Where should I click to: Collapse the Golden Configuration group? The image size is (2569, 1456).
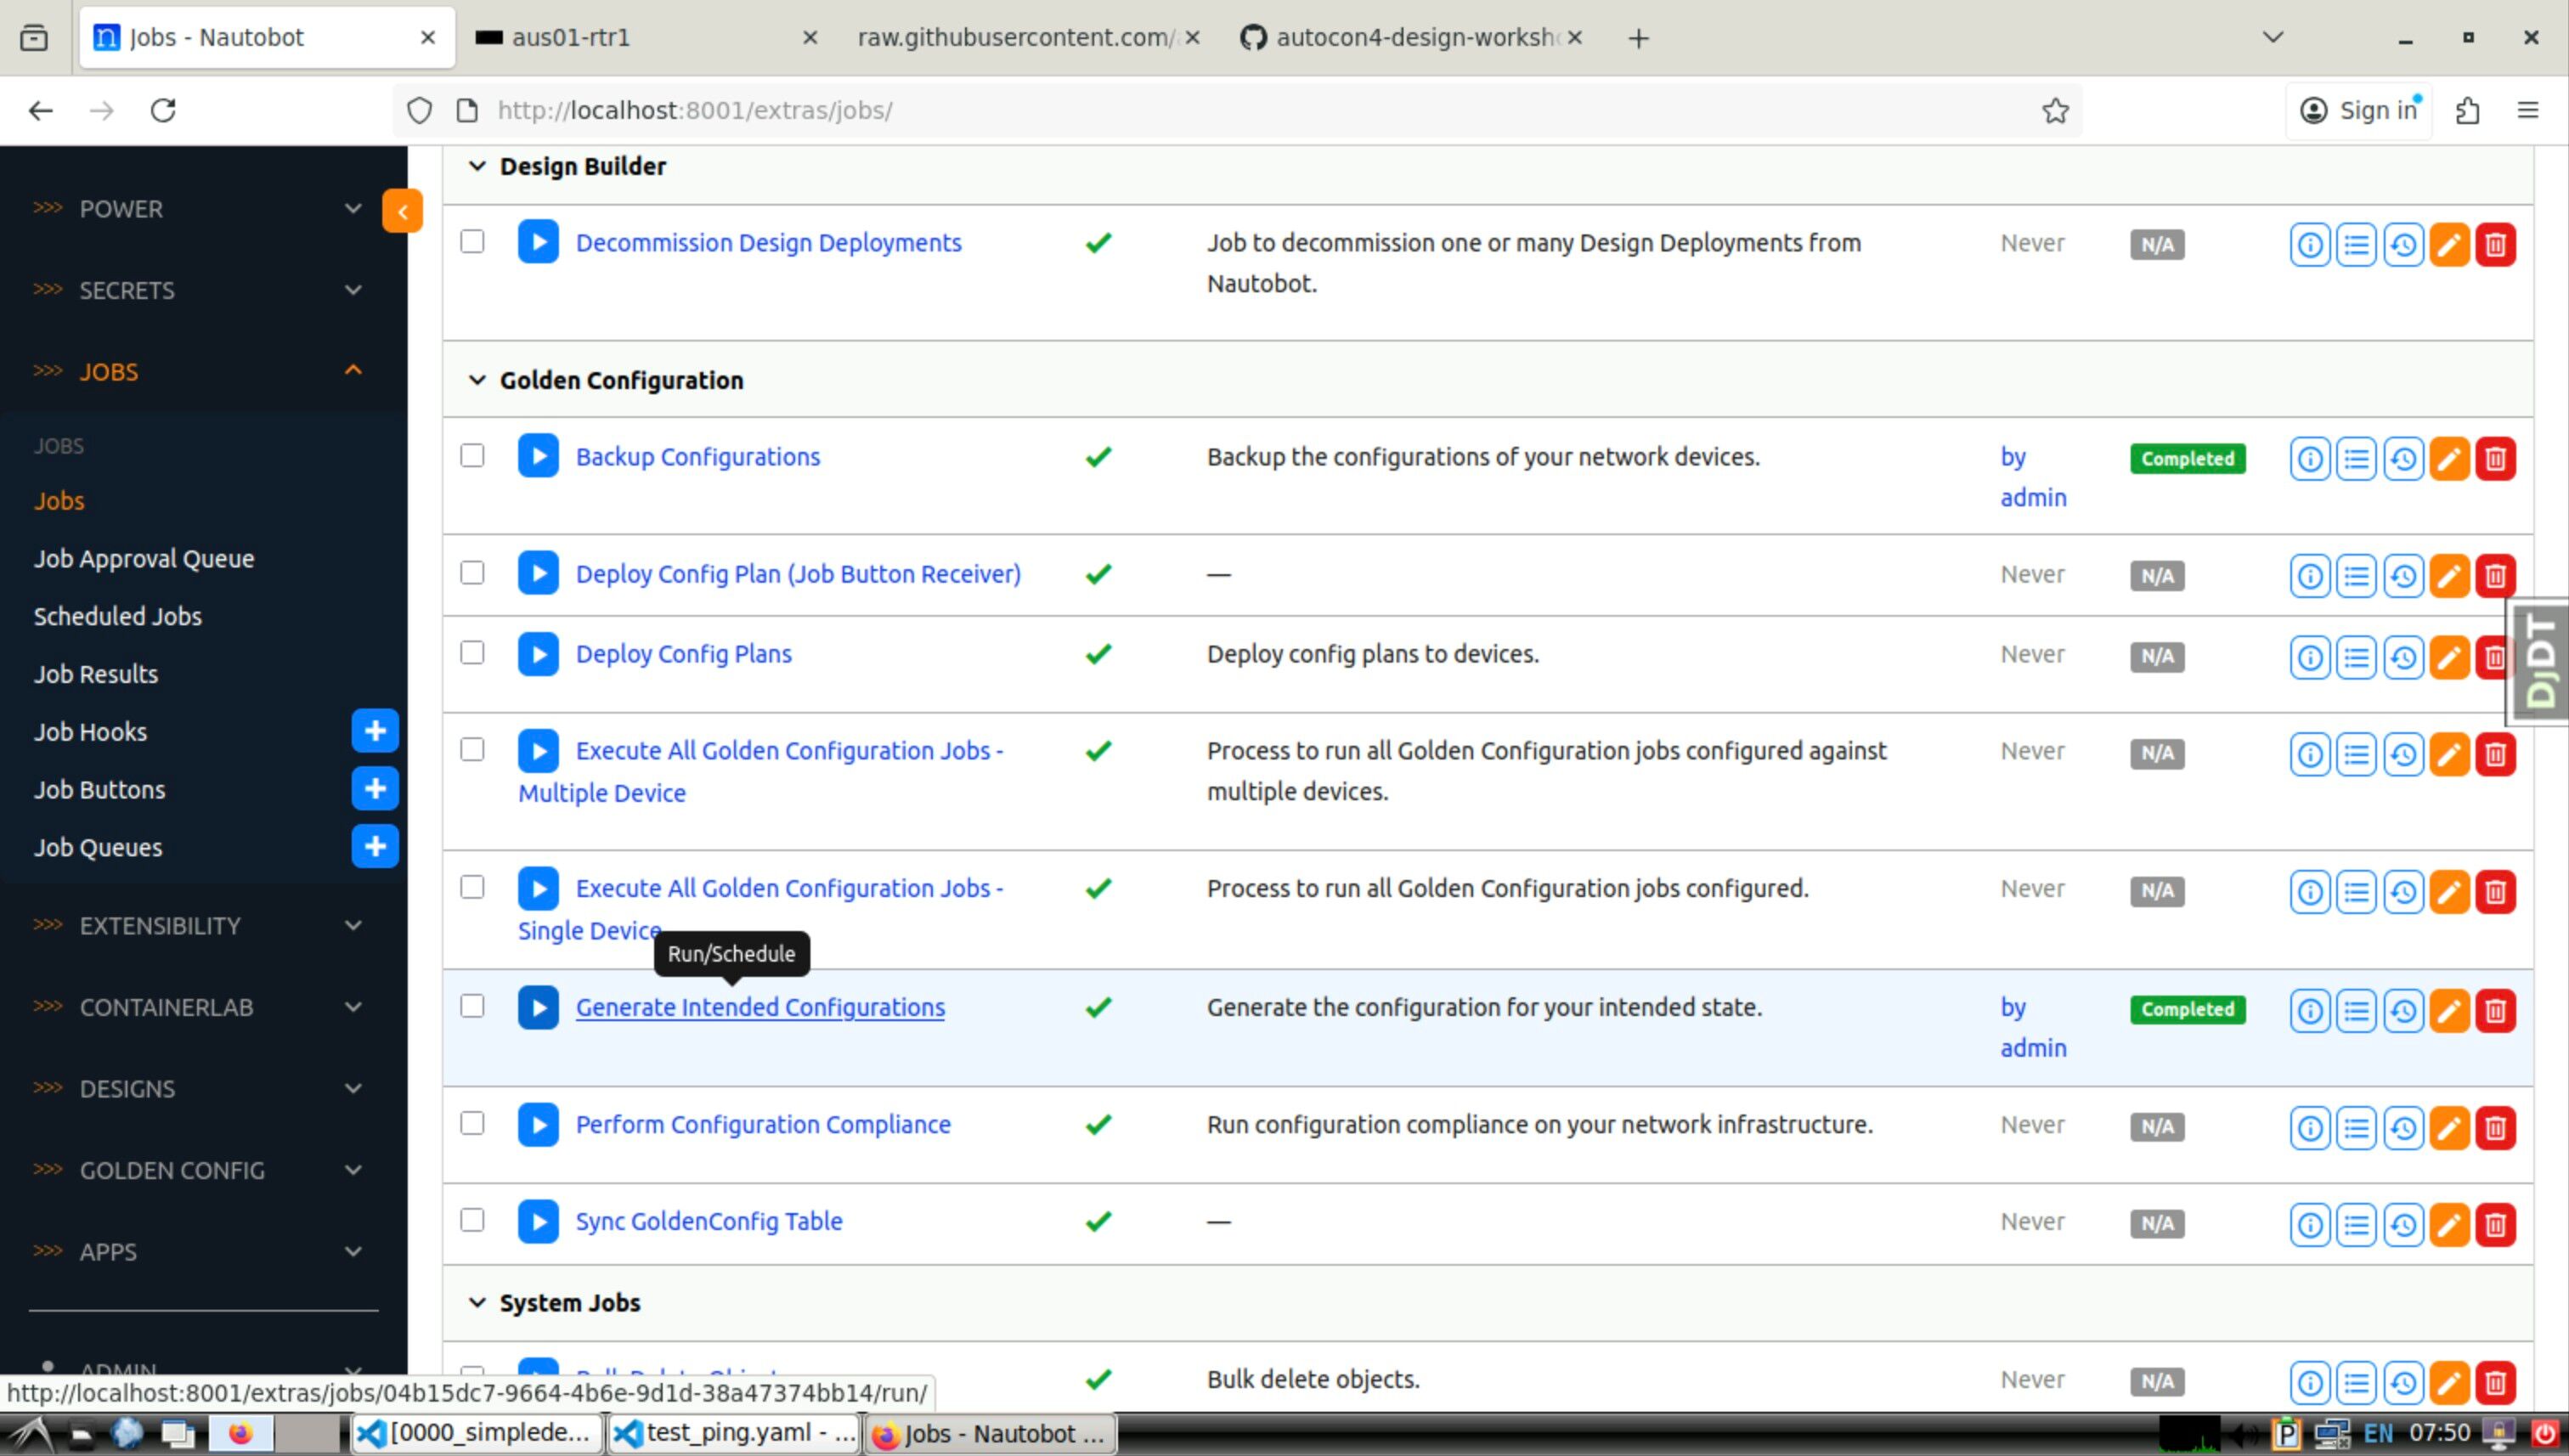pos(477,380)
